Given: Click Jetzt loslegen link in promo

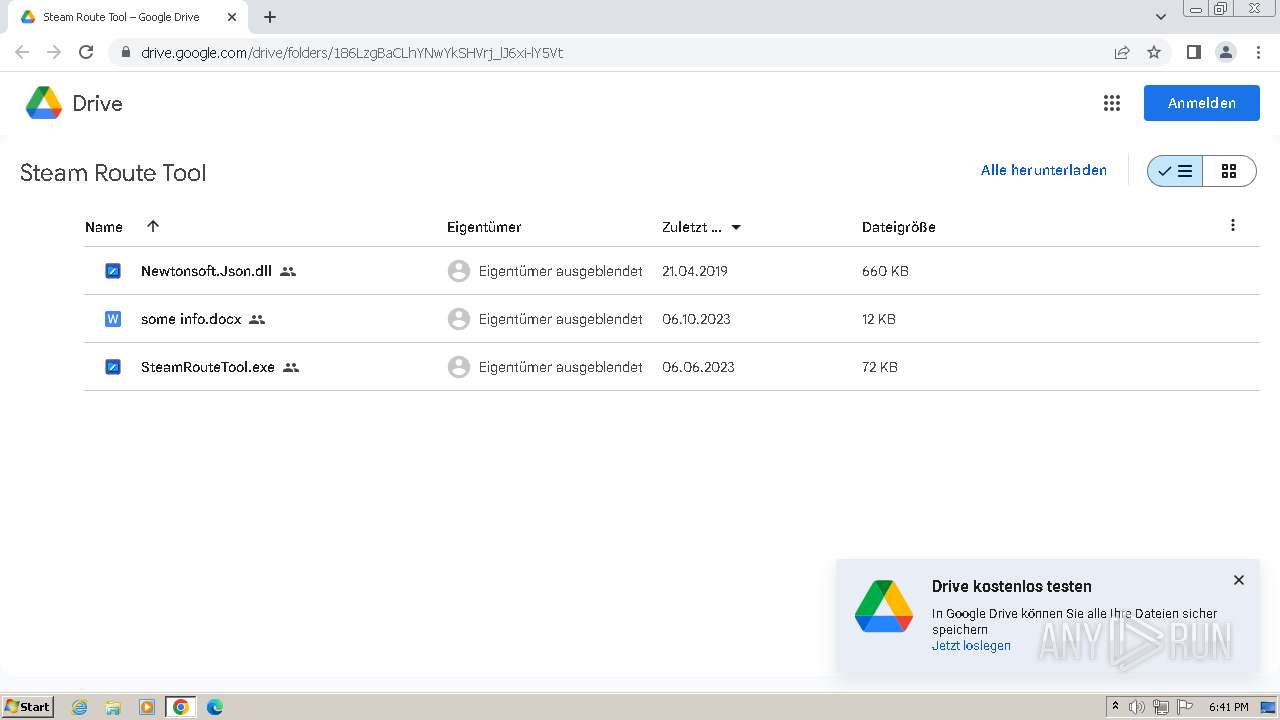Looking at the screenshot, I should pos(971,646).
